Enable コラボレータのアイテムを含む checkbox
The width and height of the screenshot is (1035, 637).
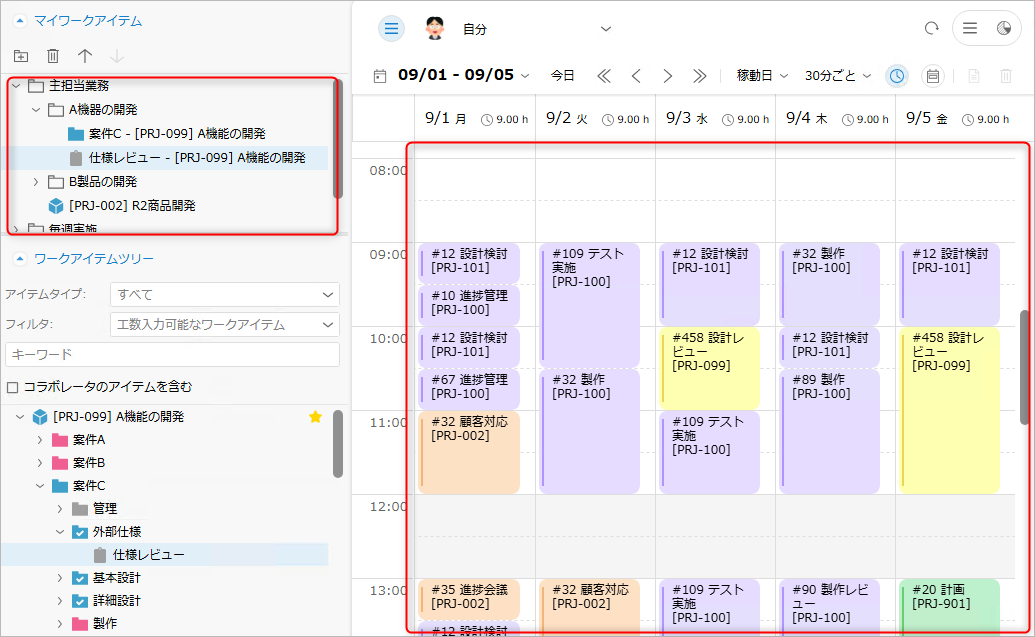[x=13, y=387]
